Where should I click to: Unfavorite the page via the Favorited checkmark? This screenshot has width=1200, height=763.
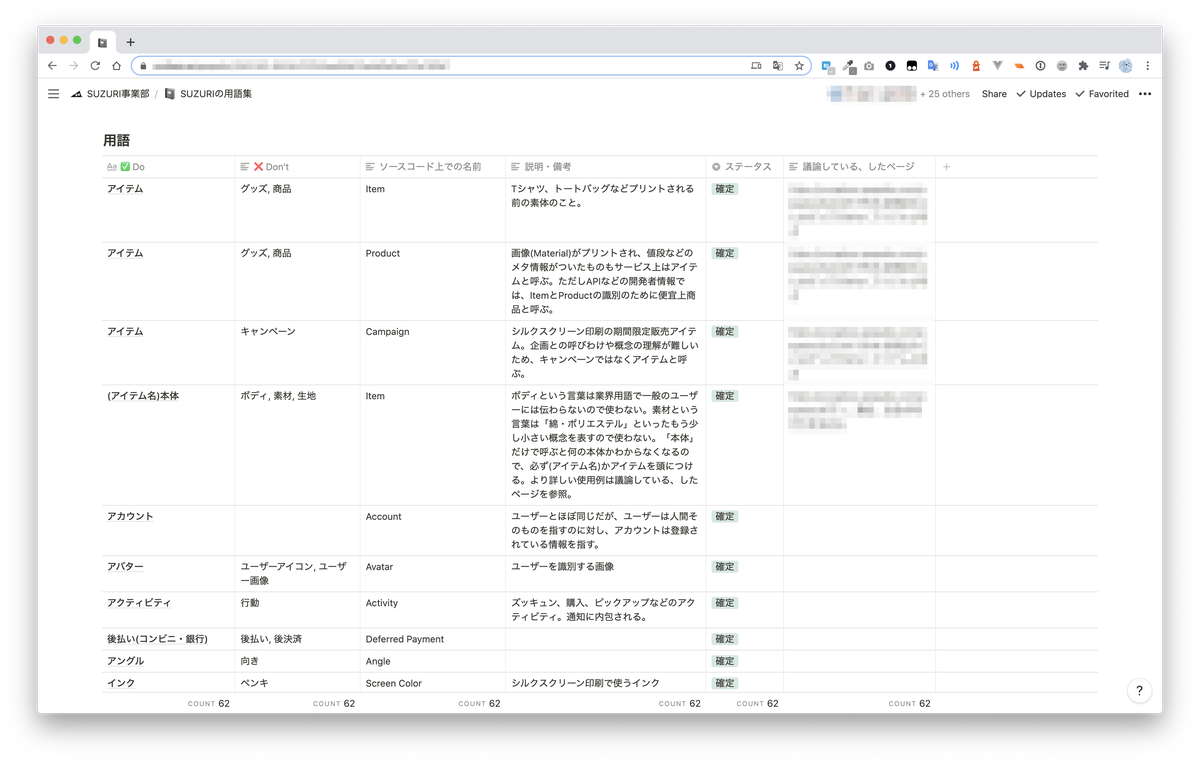1079,93
